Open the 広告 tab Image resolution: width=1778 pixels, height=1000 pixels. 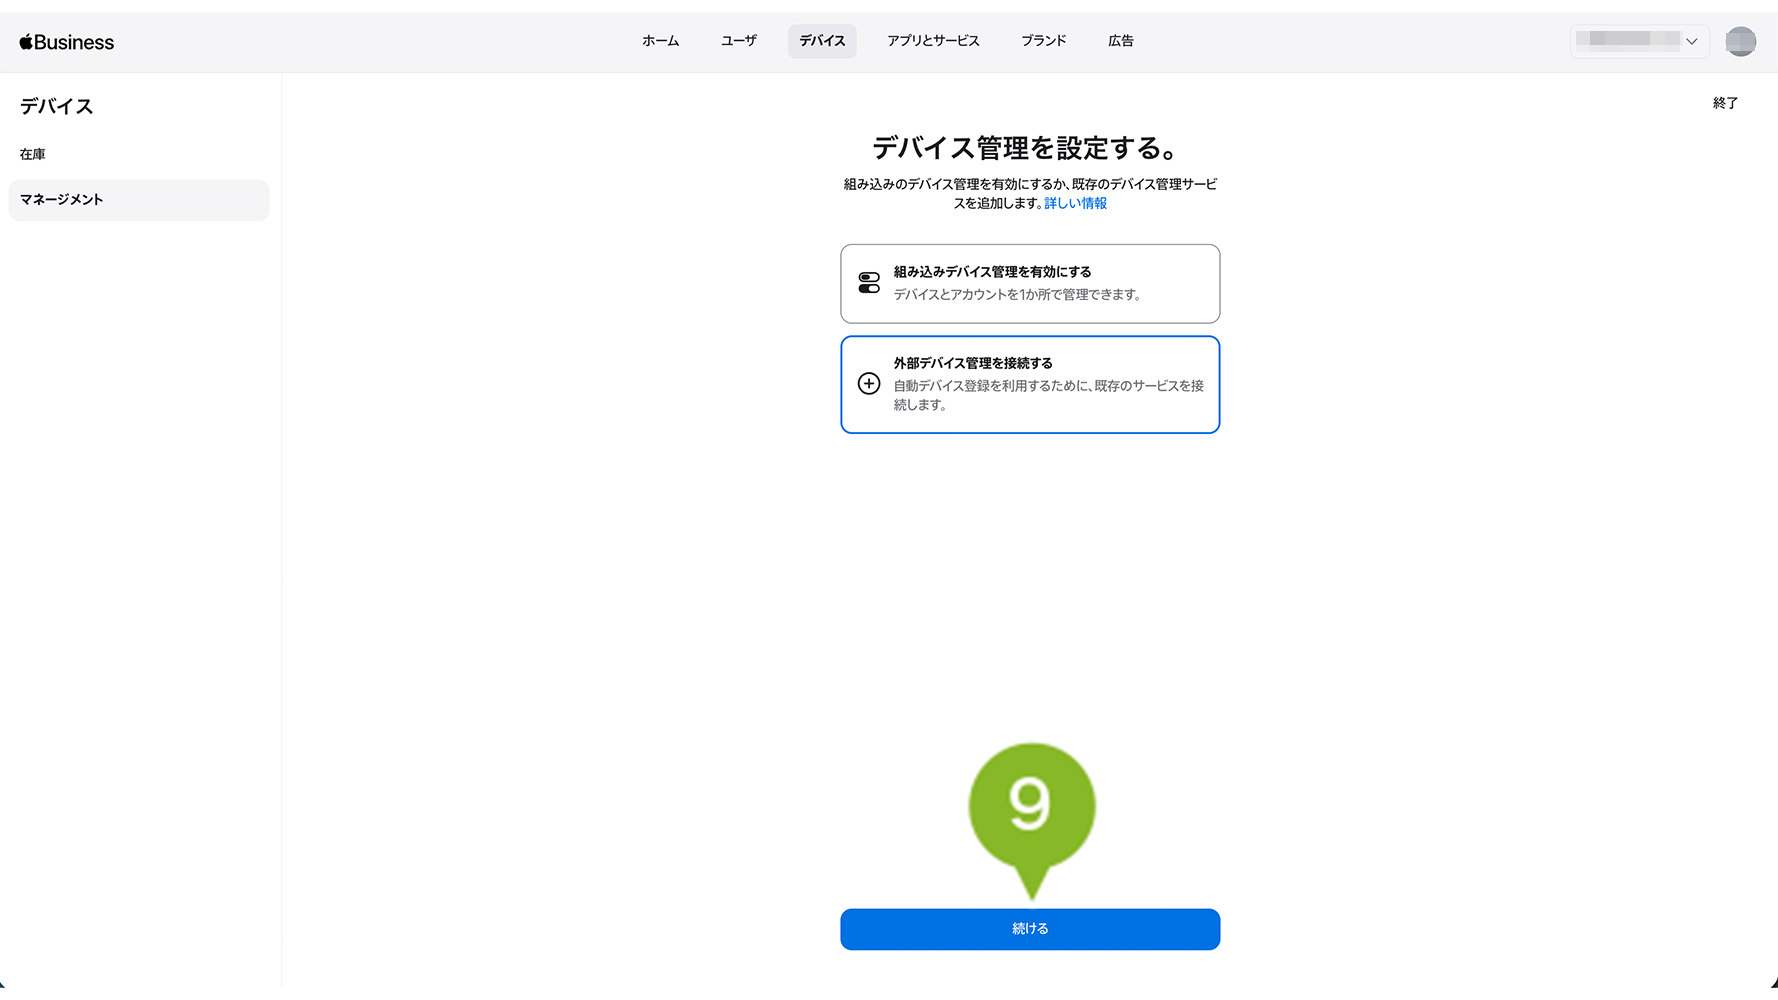click(x=1120, y=41)
